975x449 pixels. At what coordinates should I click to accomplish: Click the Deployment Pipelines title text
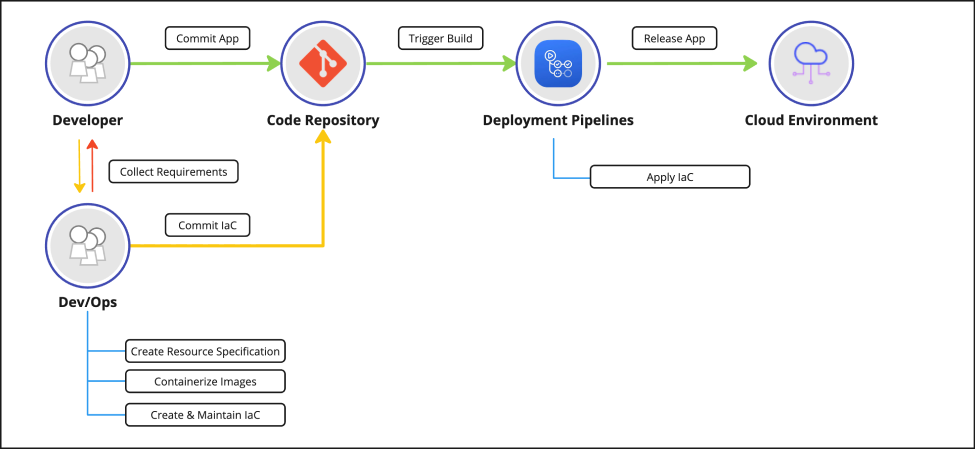coord(557,121)
